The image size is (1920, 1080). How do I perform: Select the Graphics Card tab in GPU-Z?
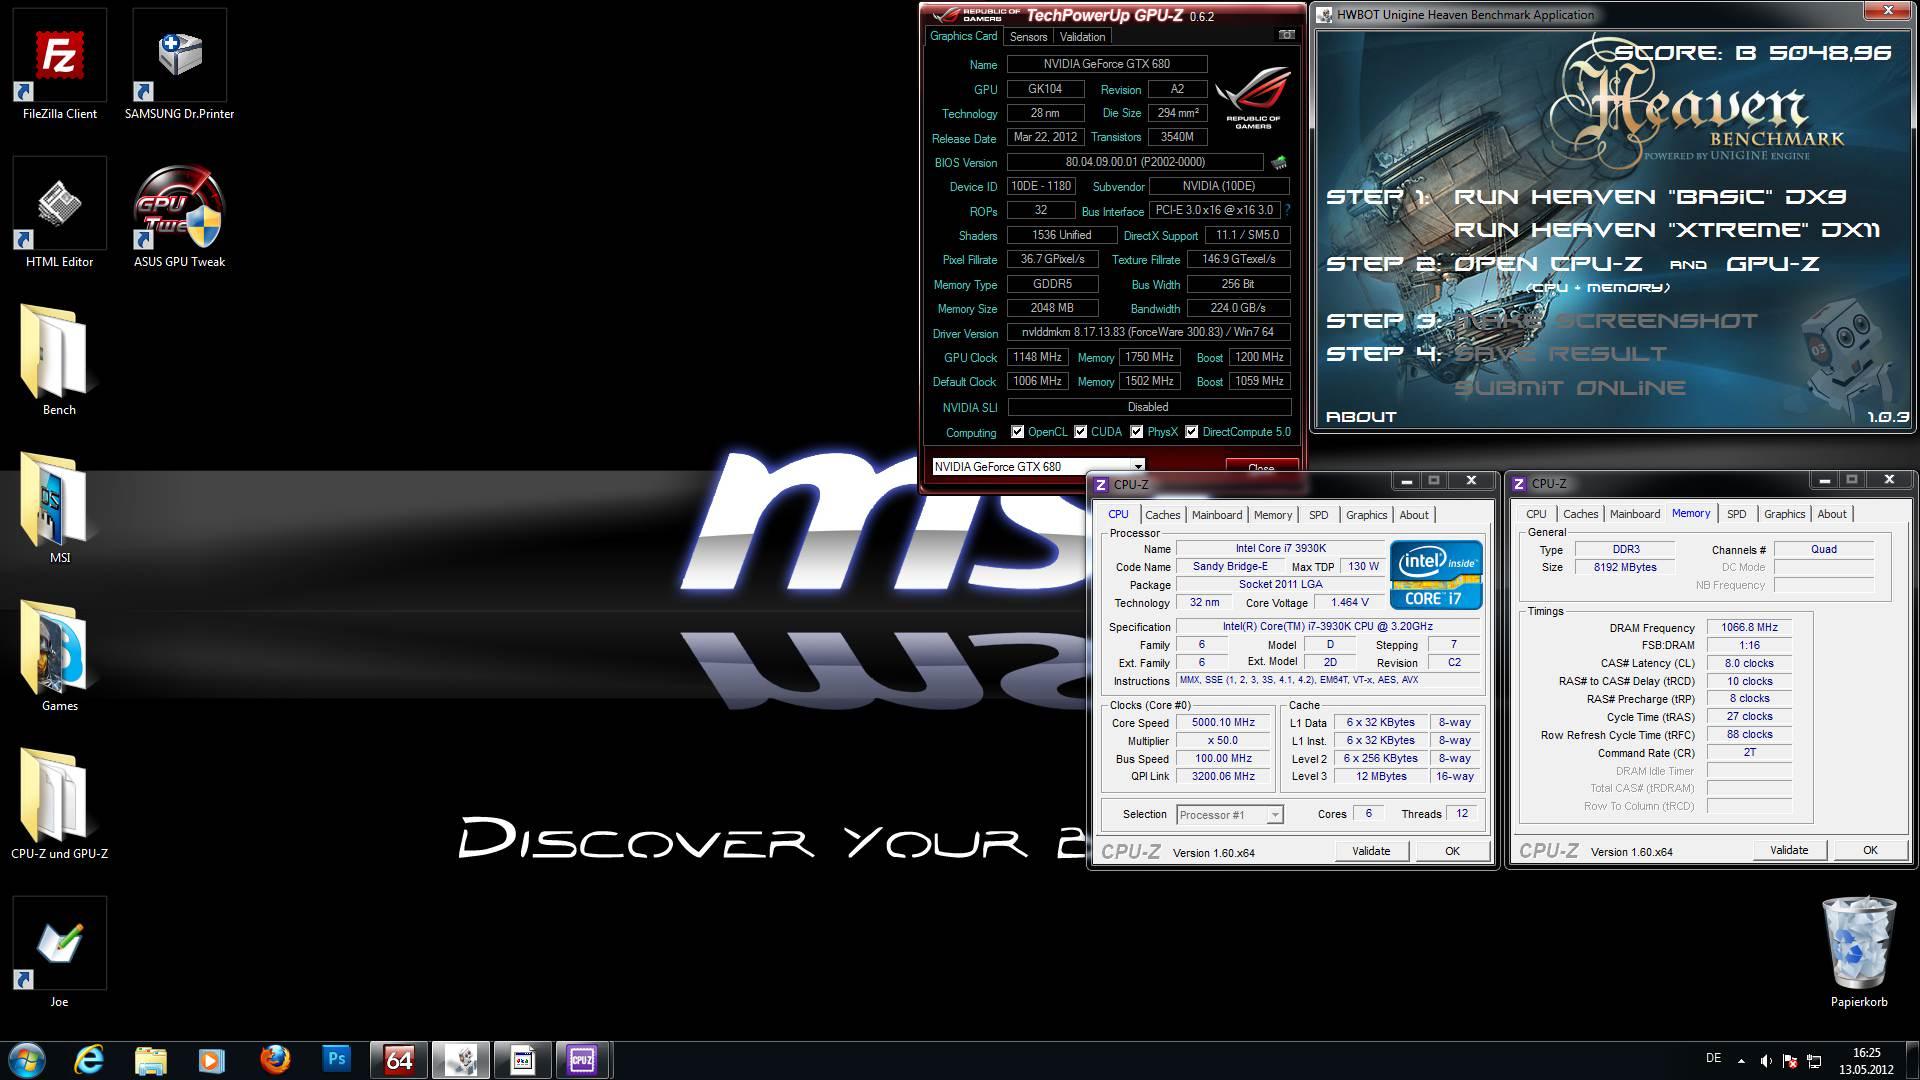coord(963,35)
